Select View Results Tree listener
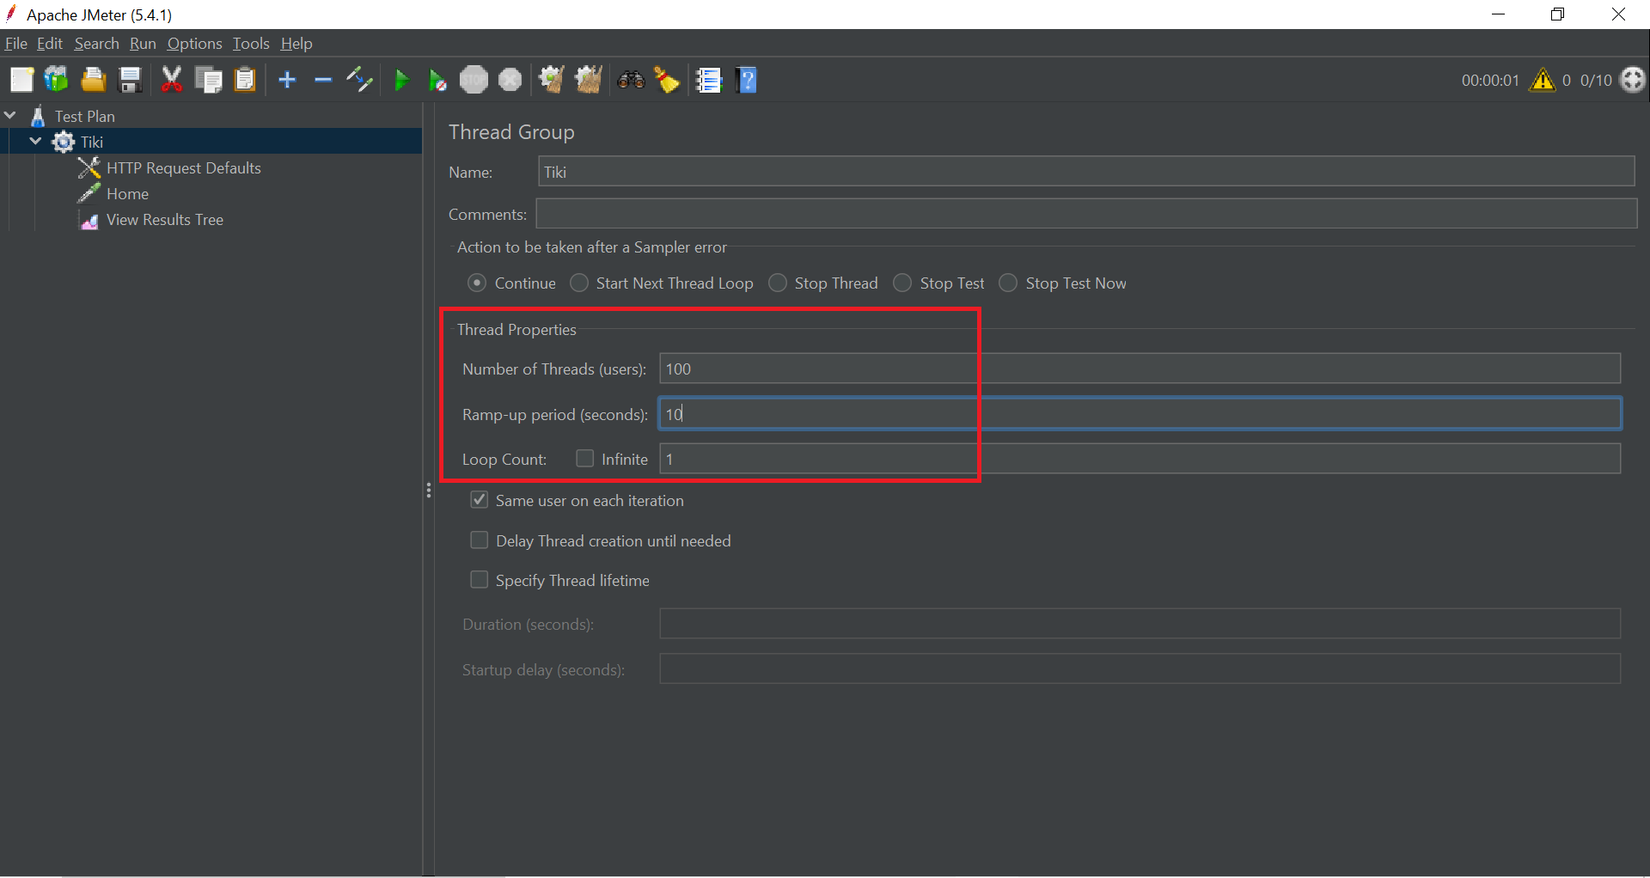Screen dimensions: 1650x878 pyautogui.click(x=165, y=220)
